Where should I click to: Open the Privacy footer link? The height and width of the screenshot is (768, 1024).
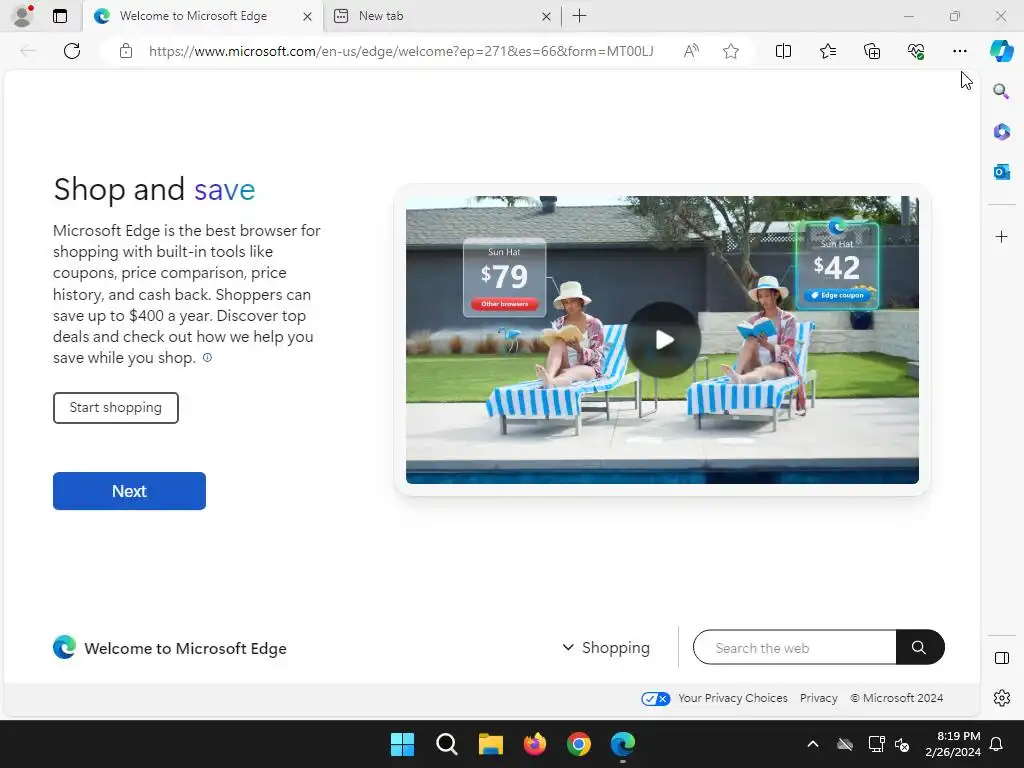818,698
